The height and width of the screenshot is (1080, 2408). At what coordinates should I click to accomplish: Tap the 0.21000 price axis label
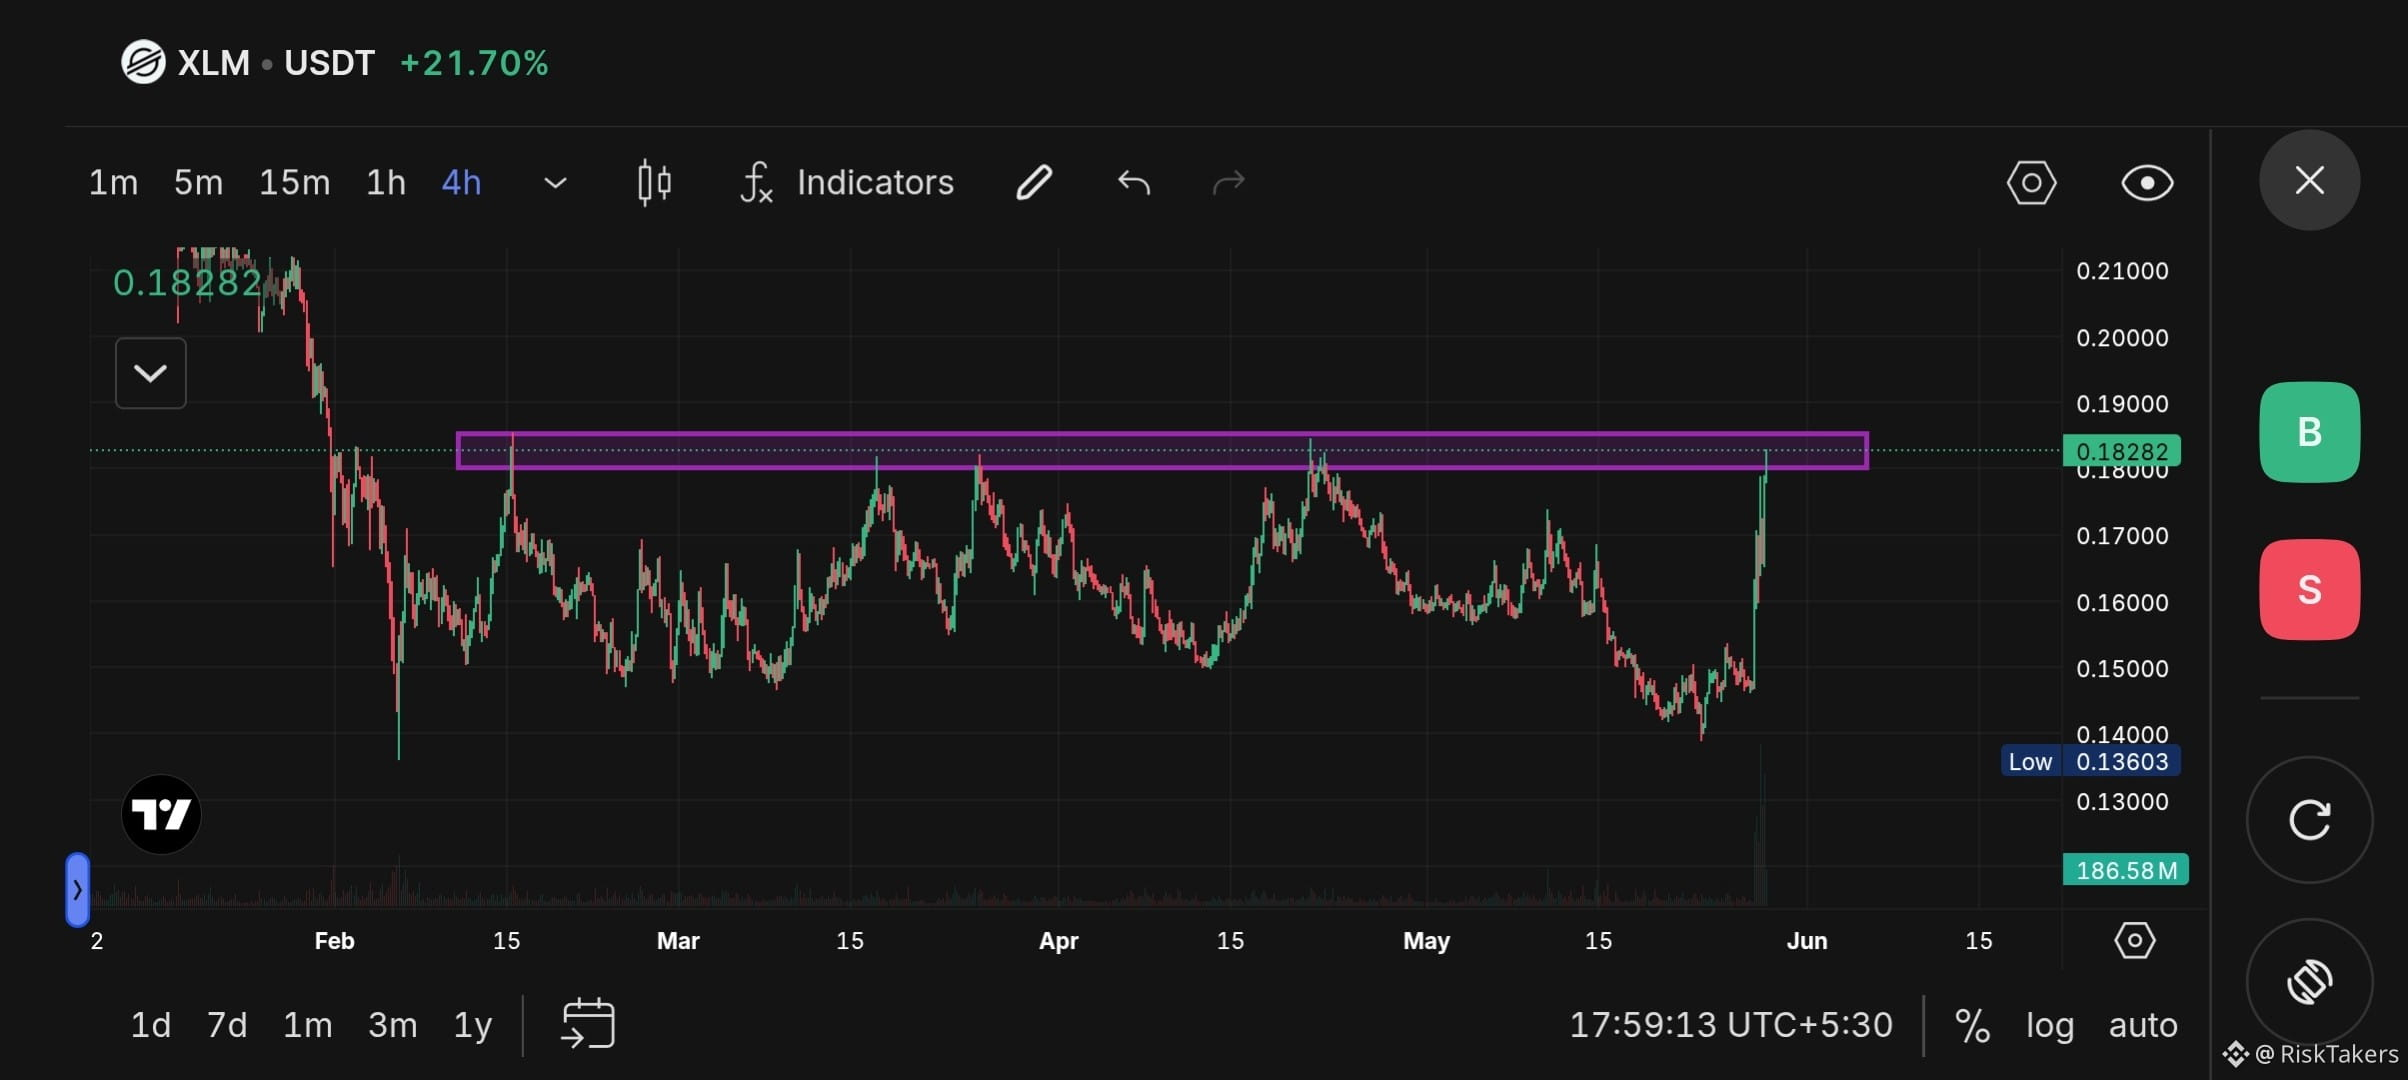[2122, 271]
